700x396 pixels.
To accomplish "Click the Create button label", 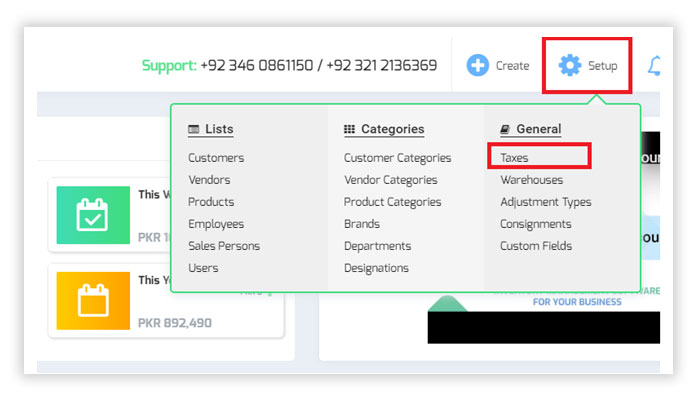I will pyautogui.click(x=512, y=66).
